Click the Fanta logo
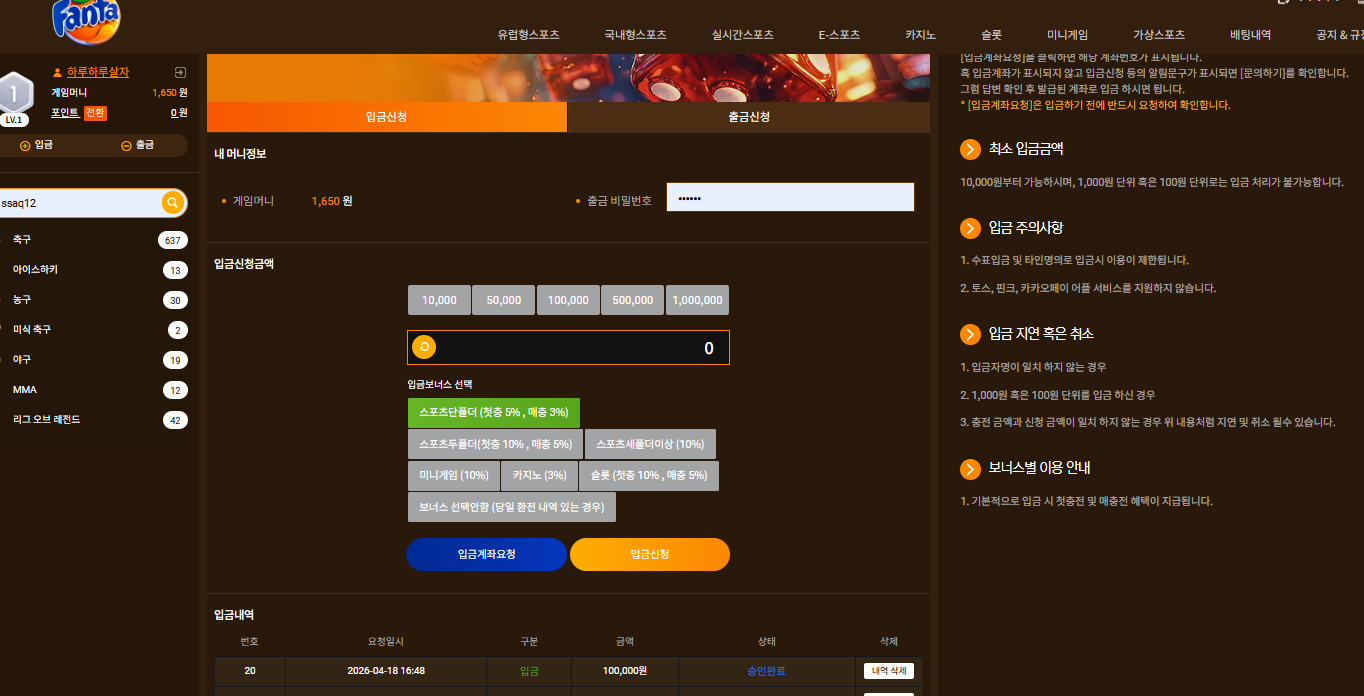 pyautogui.click(x=86, y=20)
